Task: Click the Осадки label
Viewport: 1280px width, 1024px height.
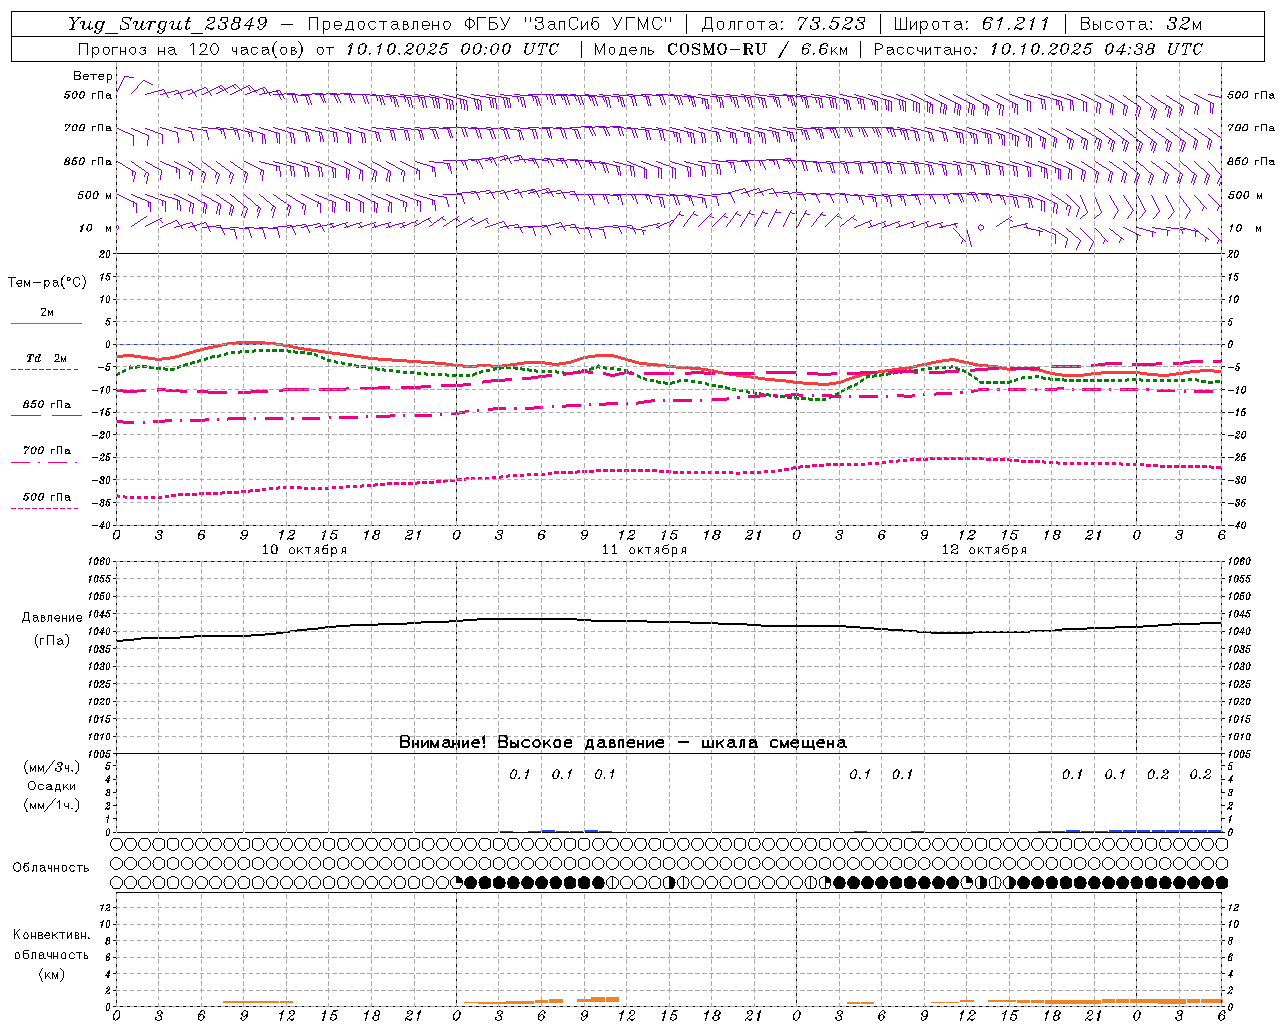Action: click(x=51, y=786)
